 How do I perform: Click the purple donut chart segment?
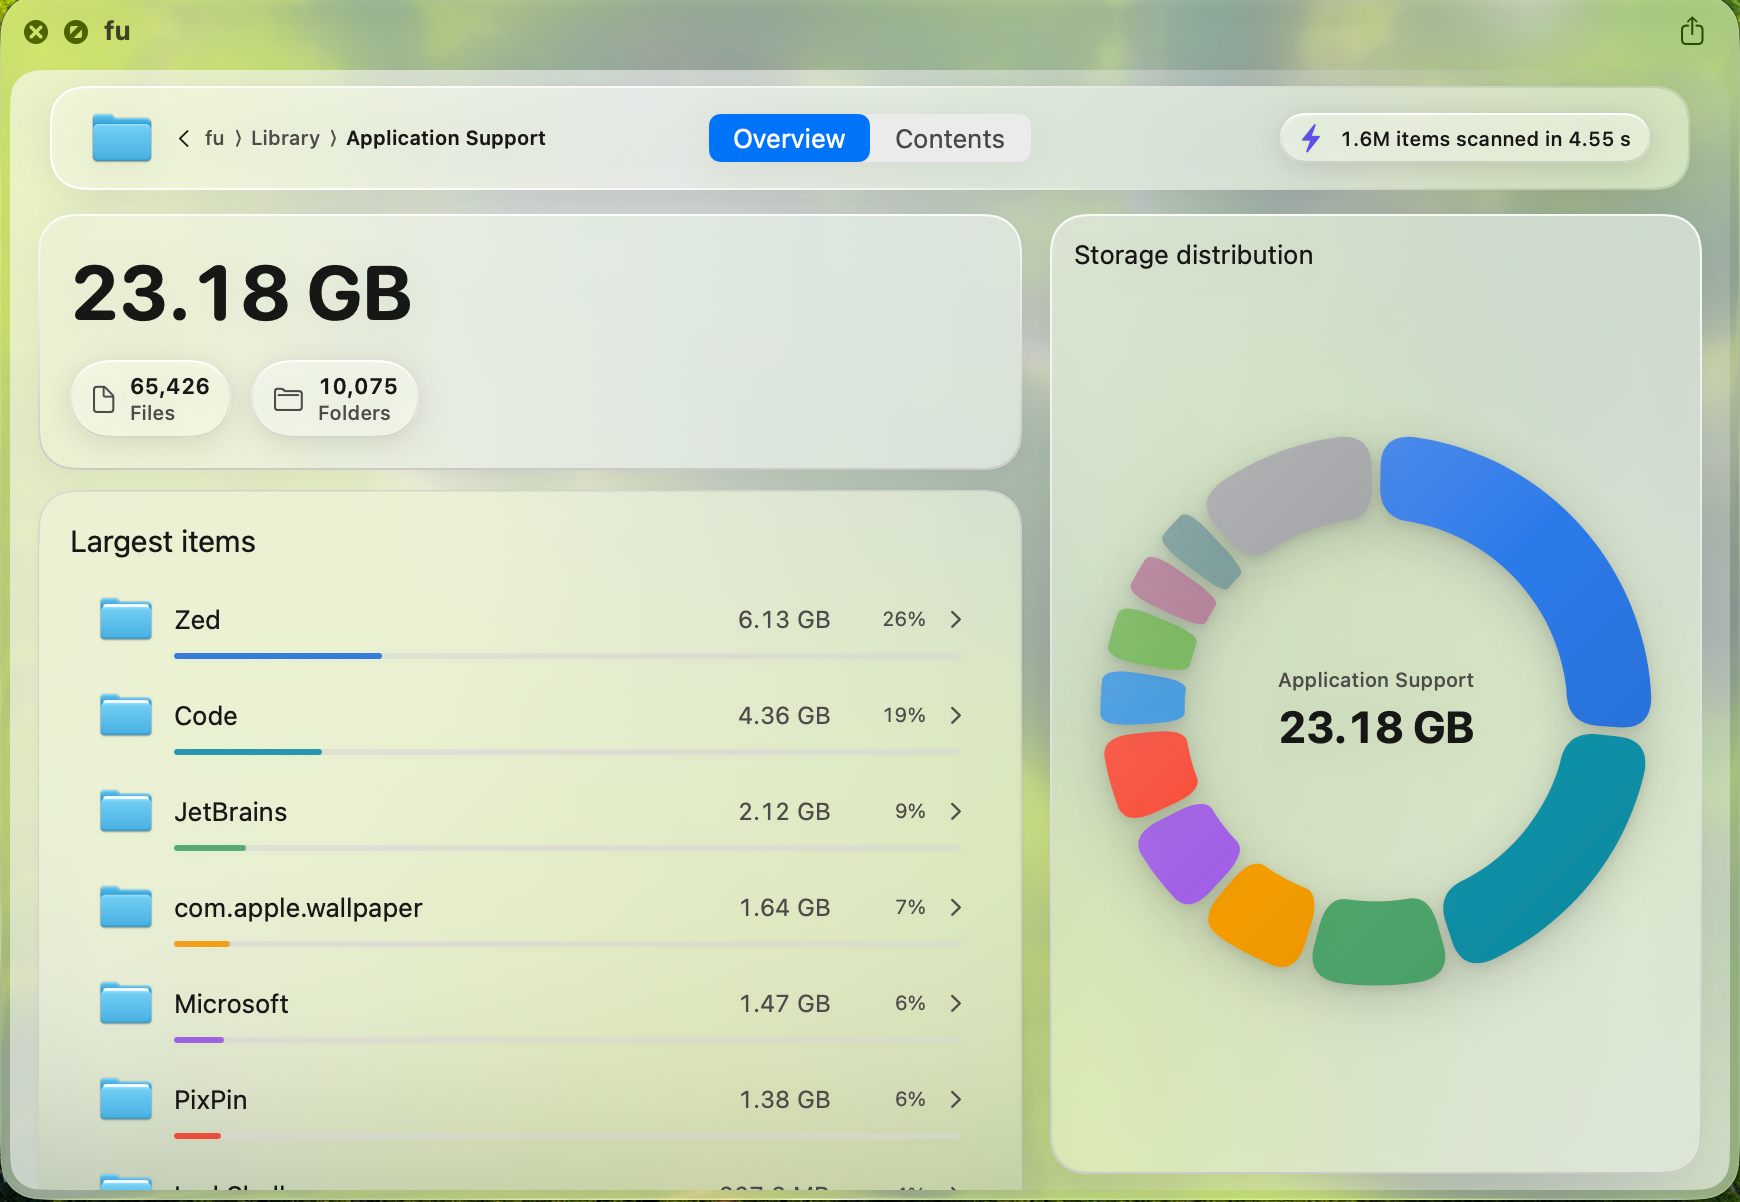click(x=1189, y=853)
